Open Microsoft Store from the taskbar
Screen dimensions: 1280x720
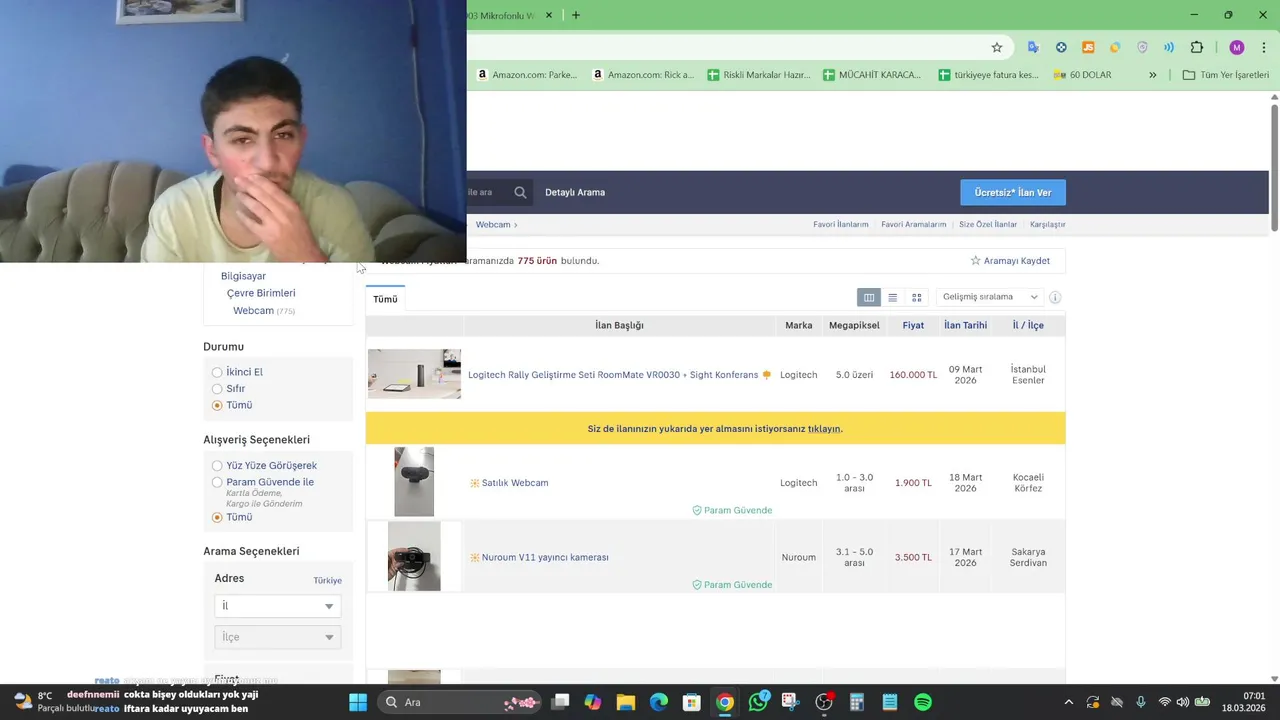pos(692,702)
